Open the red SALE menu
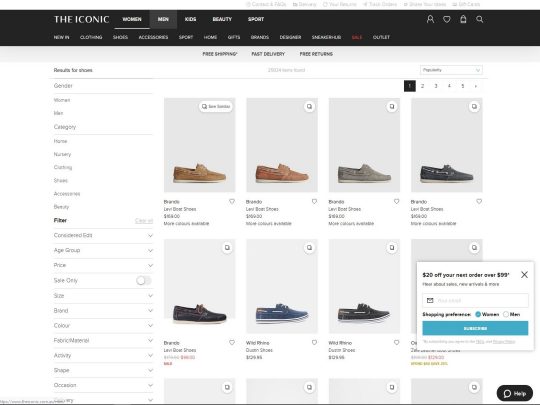Screen dimensions: 540x405 [x=357, y=37]
